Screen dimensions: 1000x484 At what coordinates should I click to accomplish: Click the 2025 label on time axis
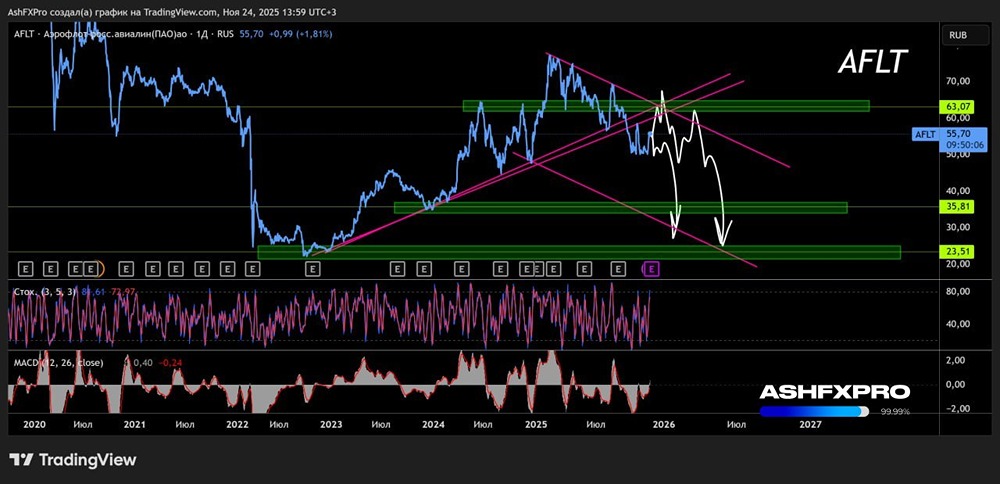click(537, 424)
